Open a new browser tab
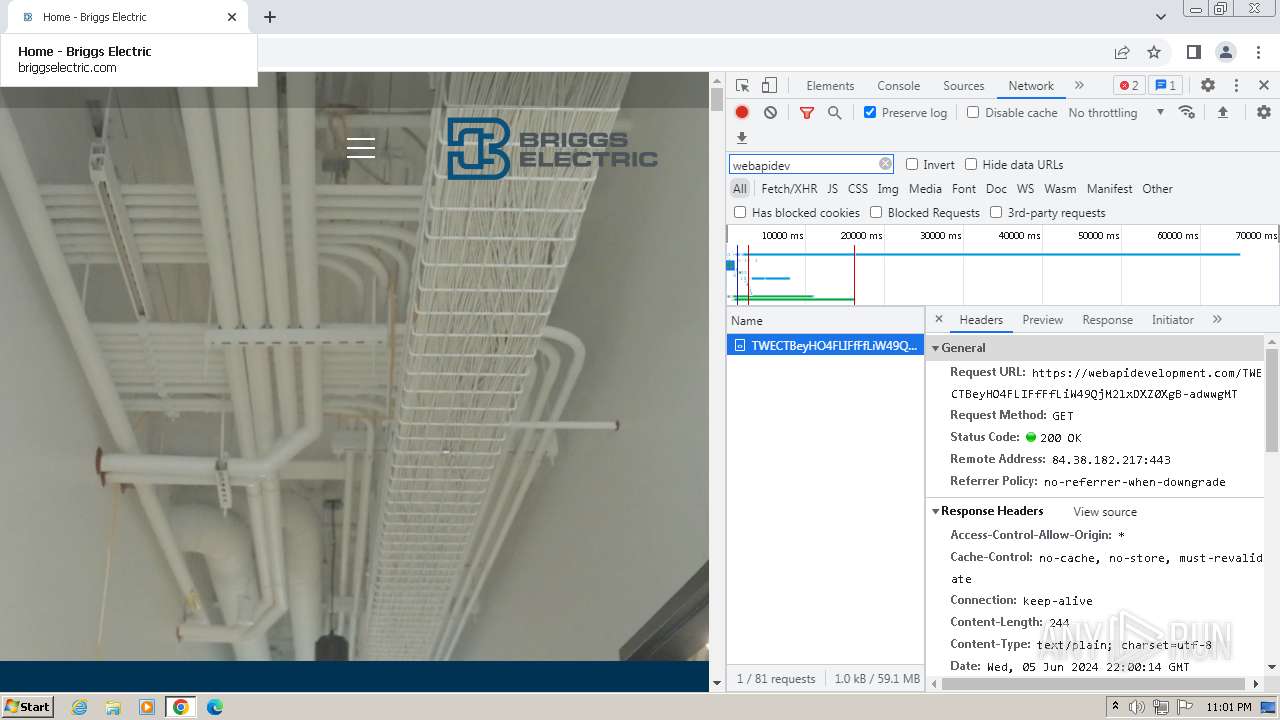 pos(270,17)
